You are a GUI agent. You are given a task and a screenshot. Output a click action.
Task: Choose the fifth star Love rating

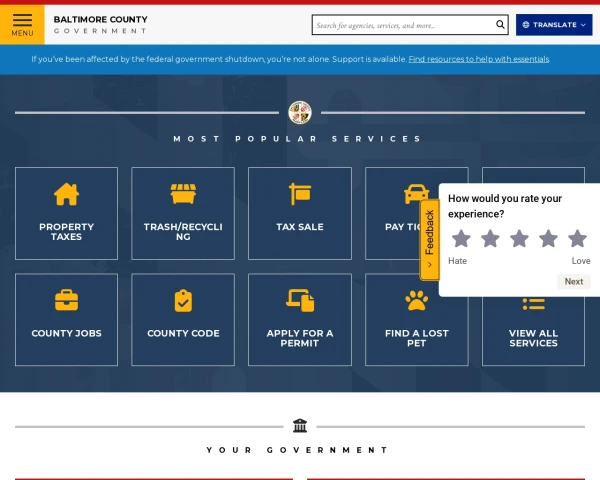[577, 238]
